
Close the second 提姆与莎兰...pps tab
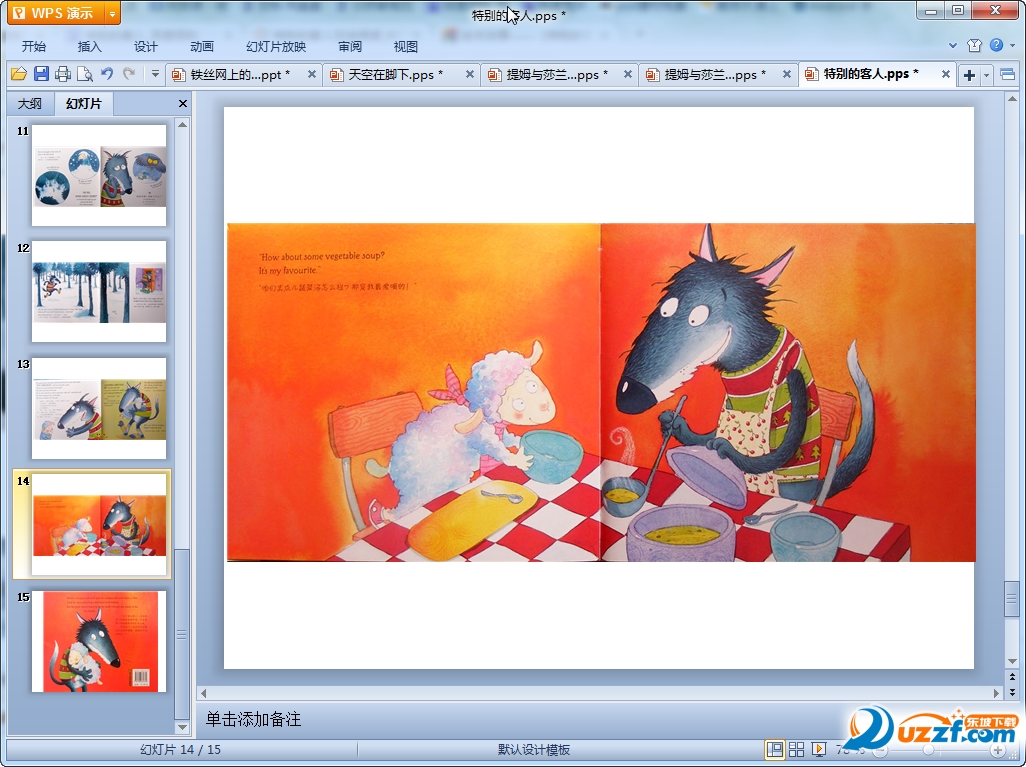pos(787,75)
